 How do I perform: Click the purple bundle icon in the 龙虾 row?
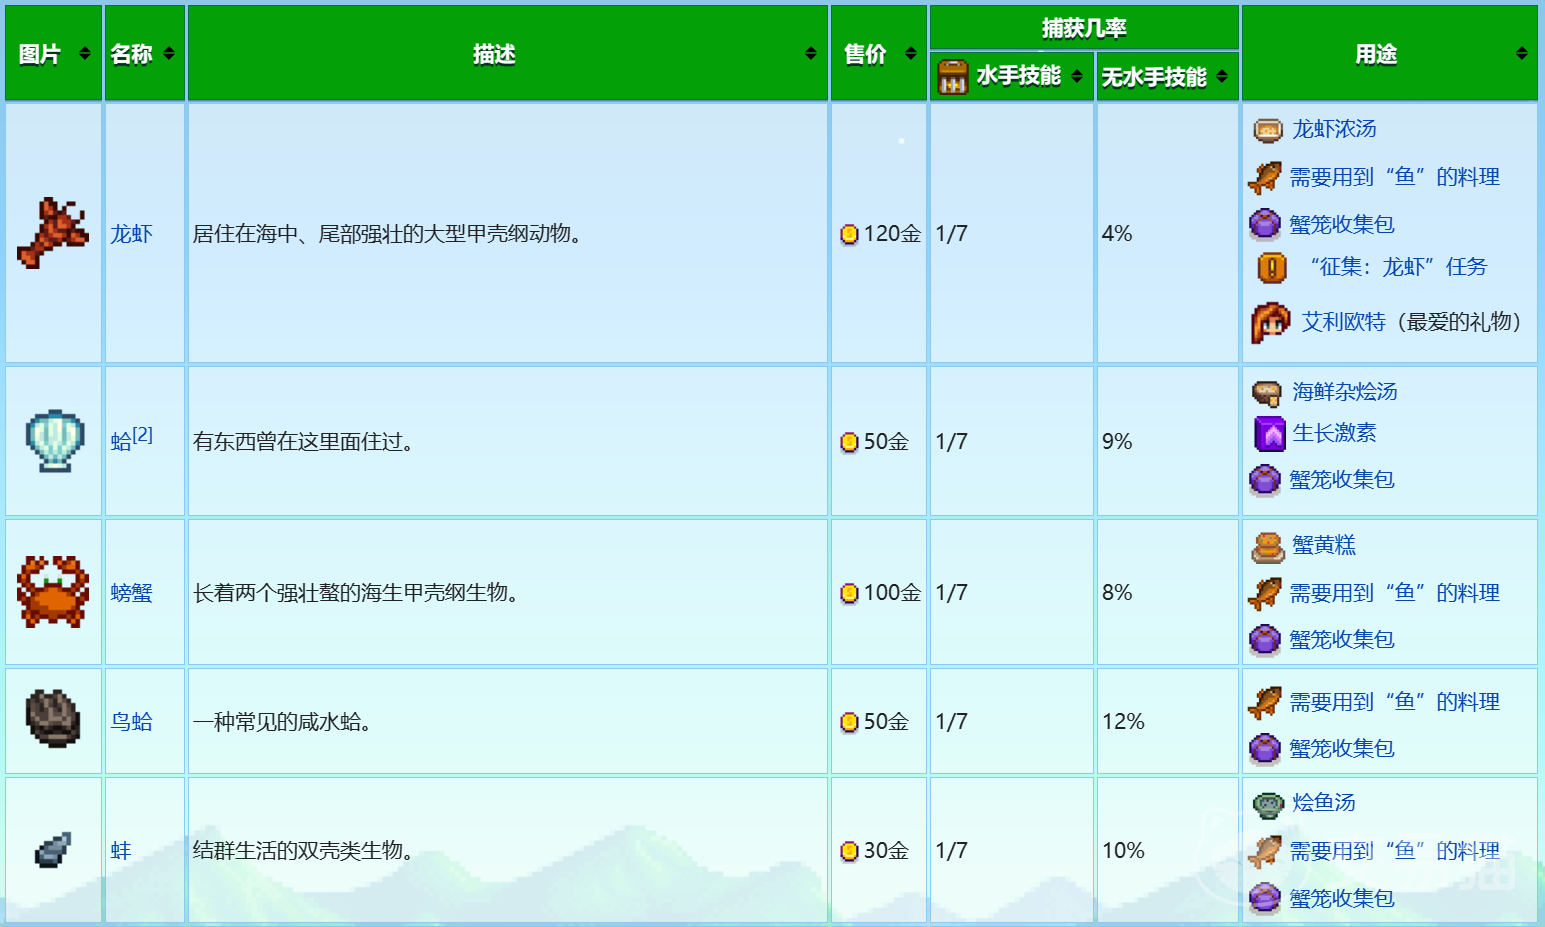pyautogui.click(x=1265, y=224)
